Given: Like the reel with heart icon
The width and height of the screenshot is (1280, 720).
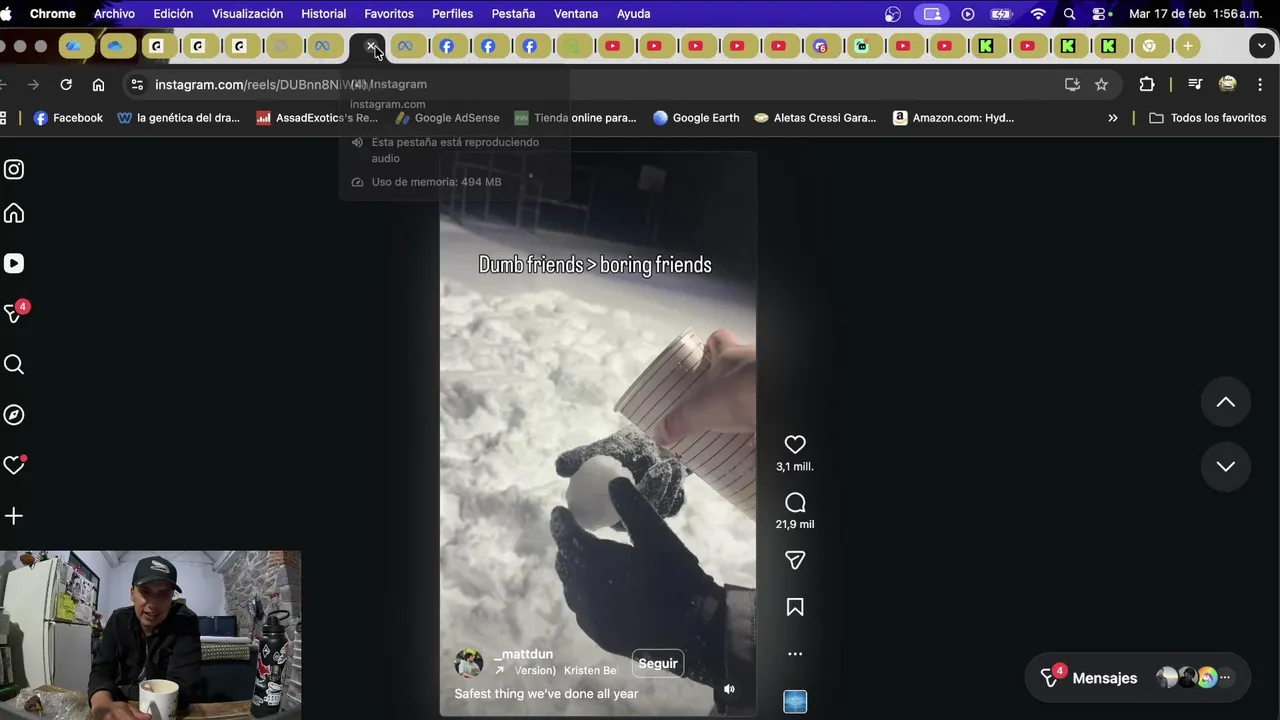Looking at the screenshot, I should click(795, 444).
